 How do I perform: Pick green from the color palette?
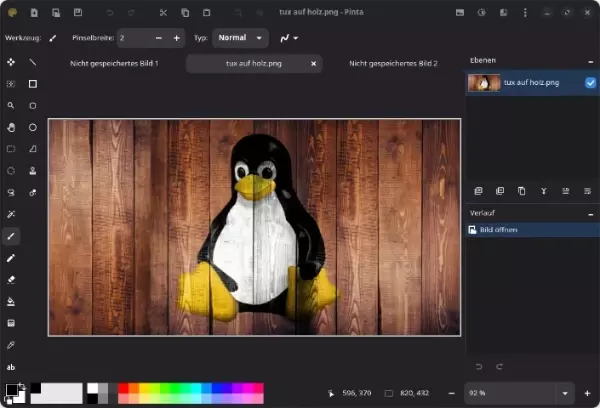pos(175,388)
